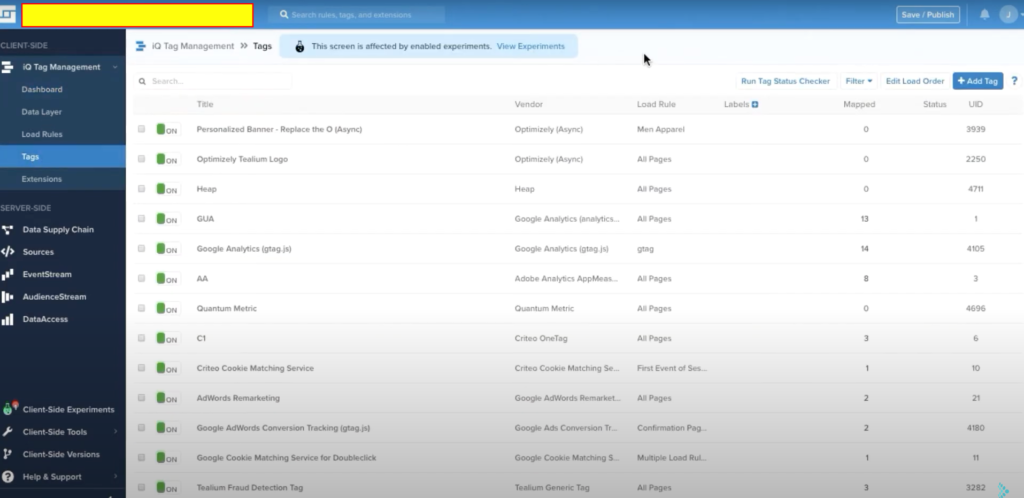Disable the Quantum Metric tag
Viewport: 1024px width, 498px height.
[x=167, y=309]
